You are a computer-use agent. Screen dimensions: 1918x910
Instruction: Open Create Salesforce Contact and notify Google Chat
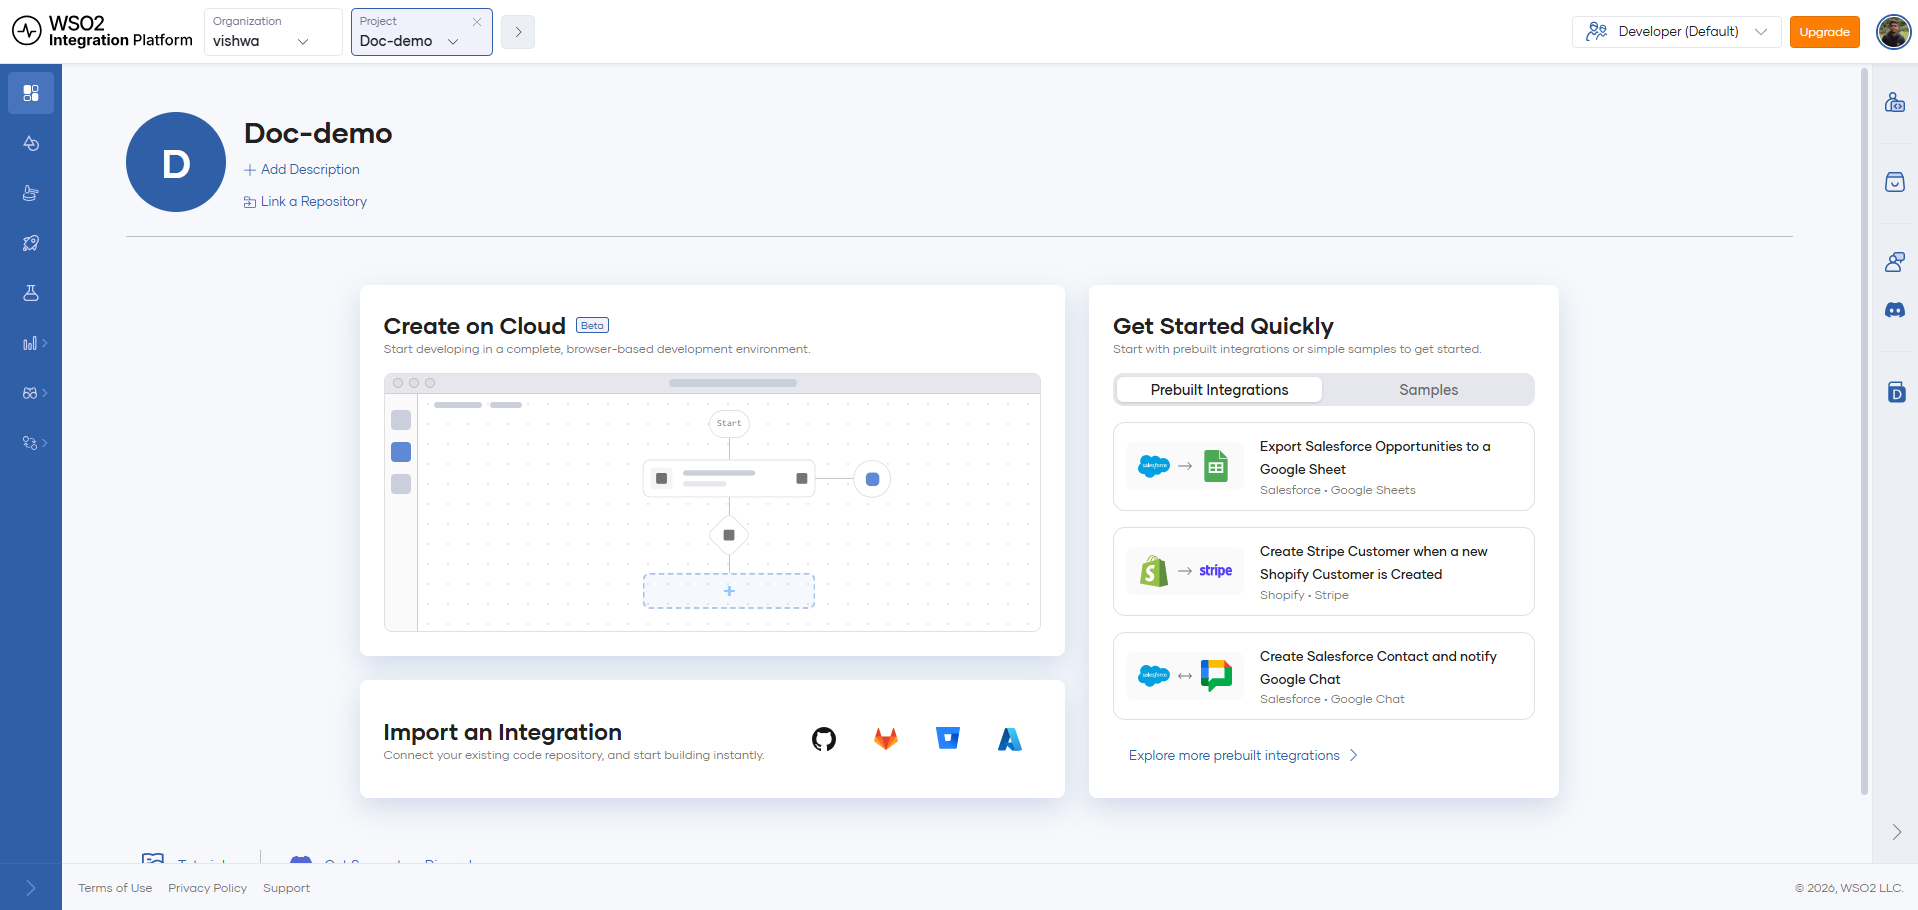[x=1324, y=676]
